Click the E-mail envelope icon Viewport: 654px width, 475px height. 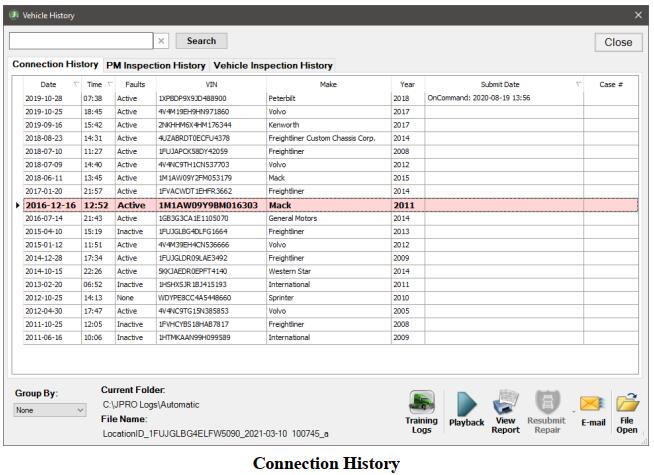(591, 404)
